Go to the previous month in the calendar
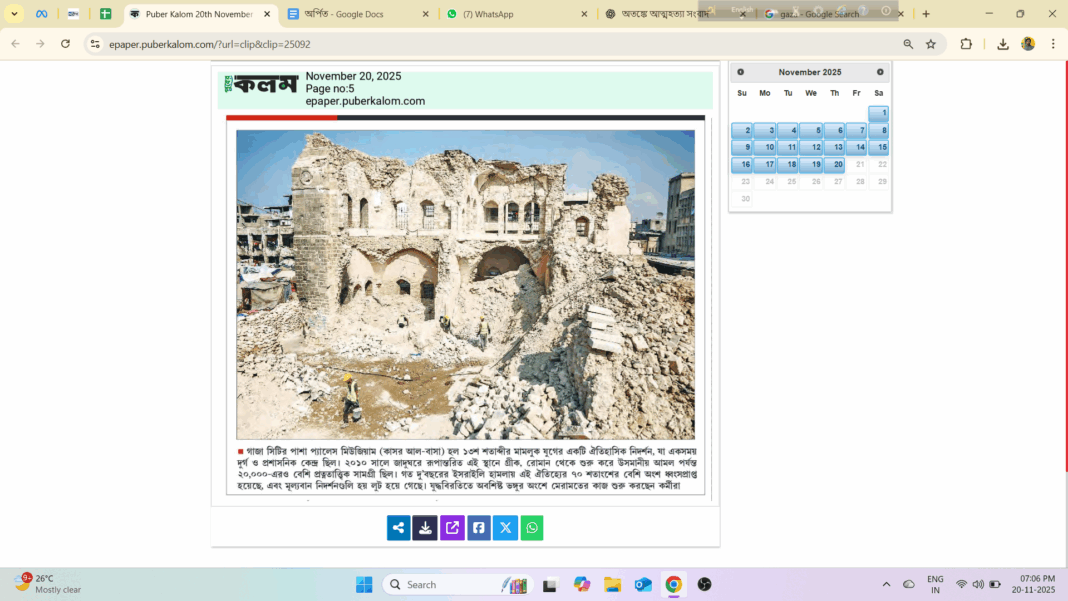This screenshot has height=601, width=1068. click(x=741, y=72)
